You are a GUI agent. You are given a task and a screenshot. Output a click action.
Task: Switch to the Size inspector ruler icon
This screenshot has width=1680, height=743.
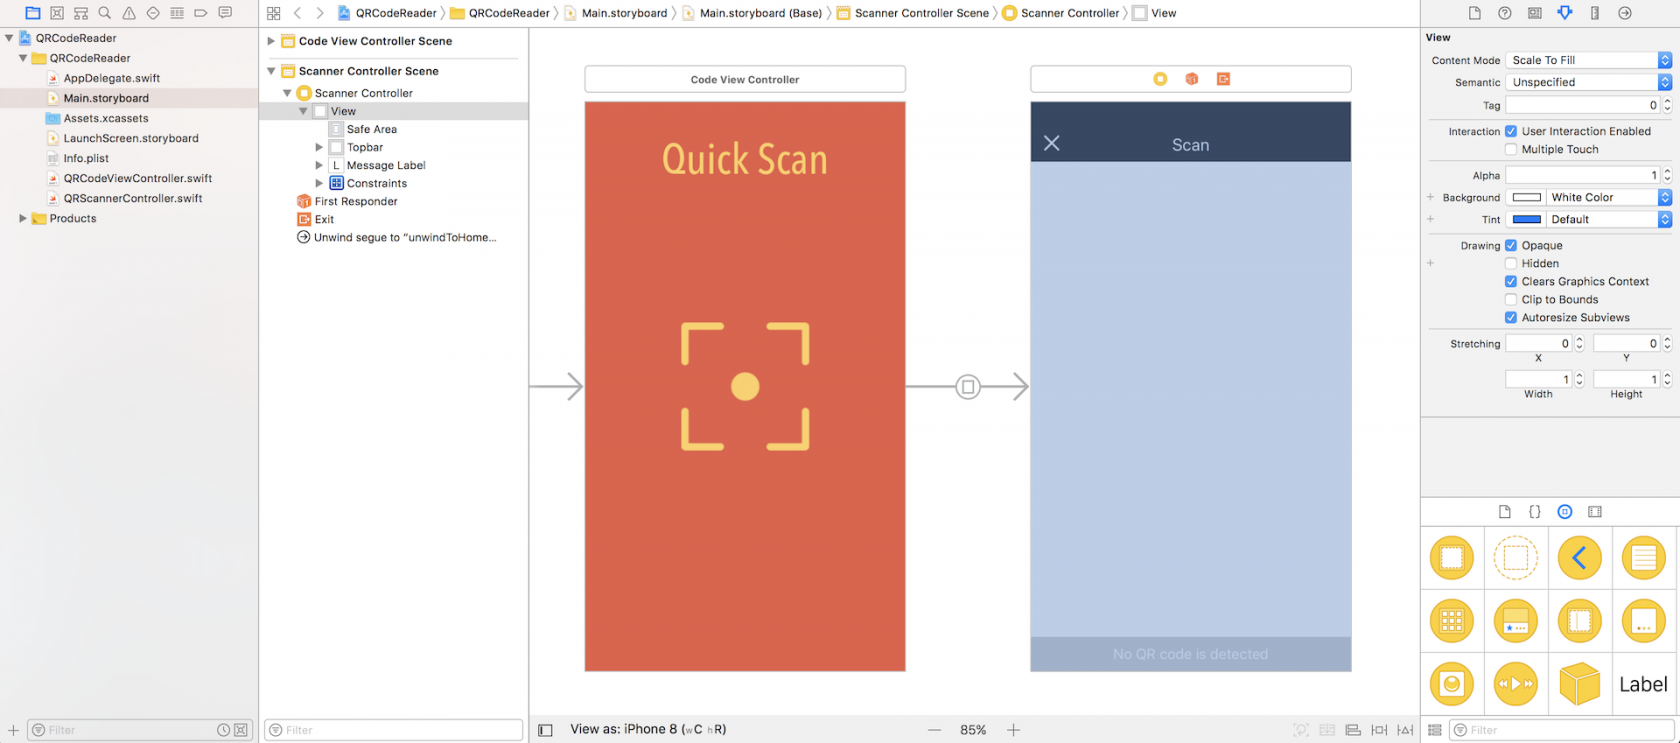pyautogui.click(x=1595, y=13)
